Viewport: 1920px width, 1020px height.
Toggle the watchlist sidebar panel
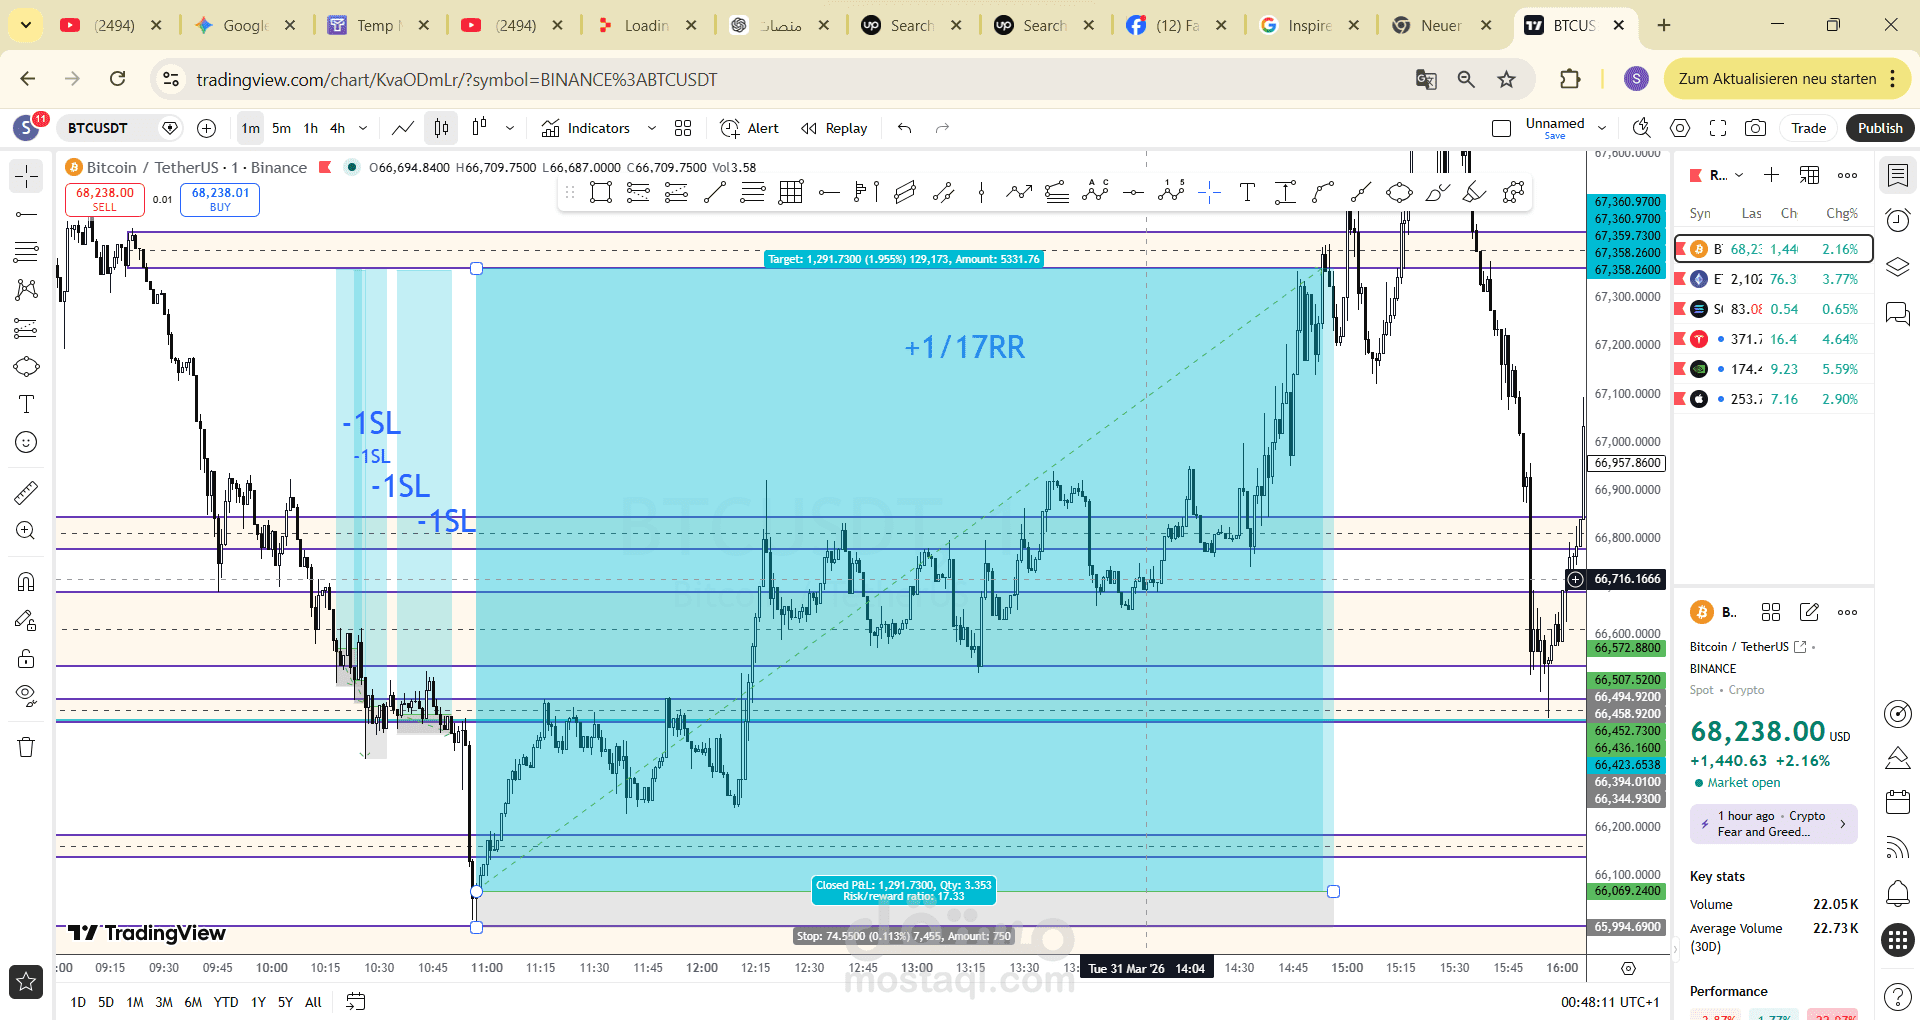click(x=1897, y=176)
